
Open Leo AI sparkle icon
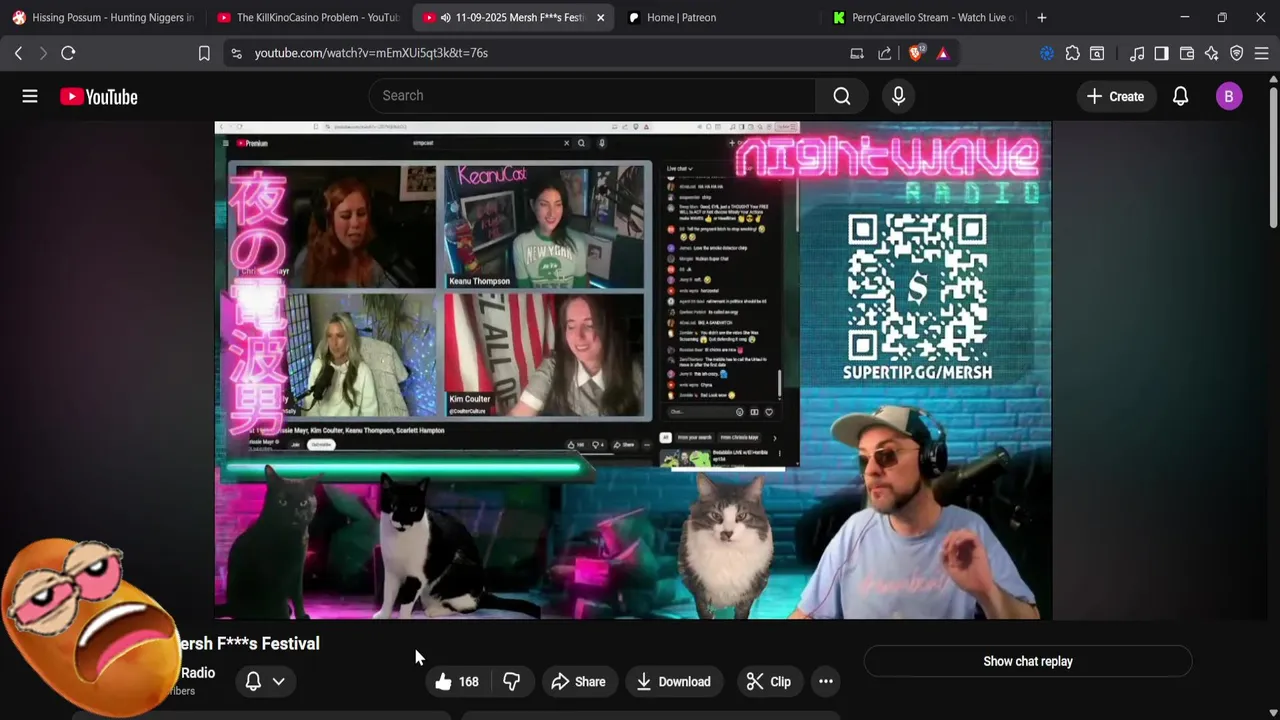click(x=1212, y=53)
